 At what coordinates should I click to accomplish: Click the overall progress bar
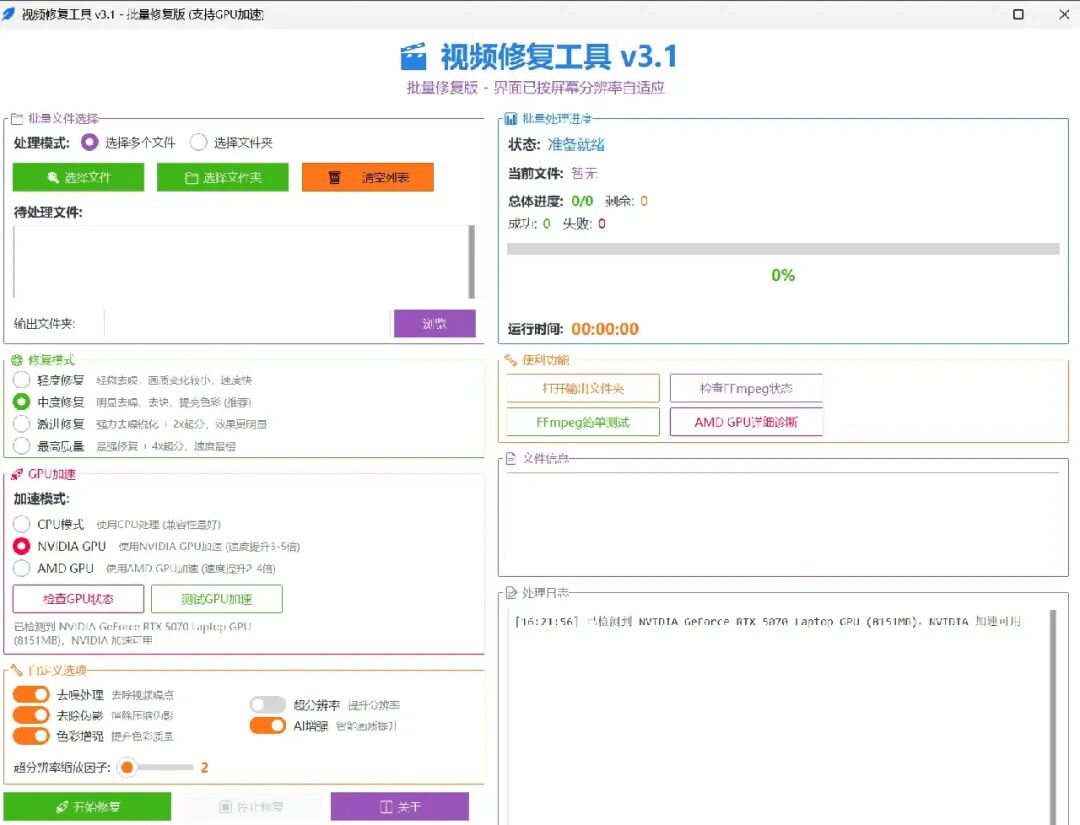point(783,249)
